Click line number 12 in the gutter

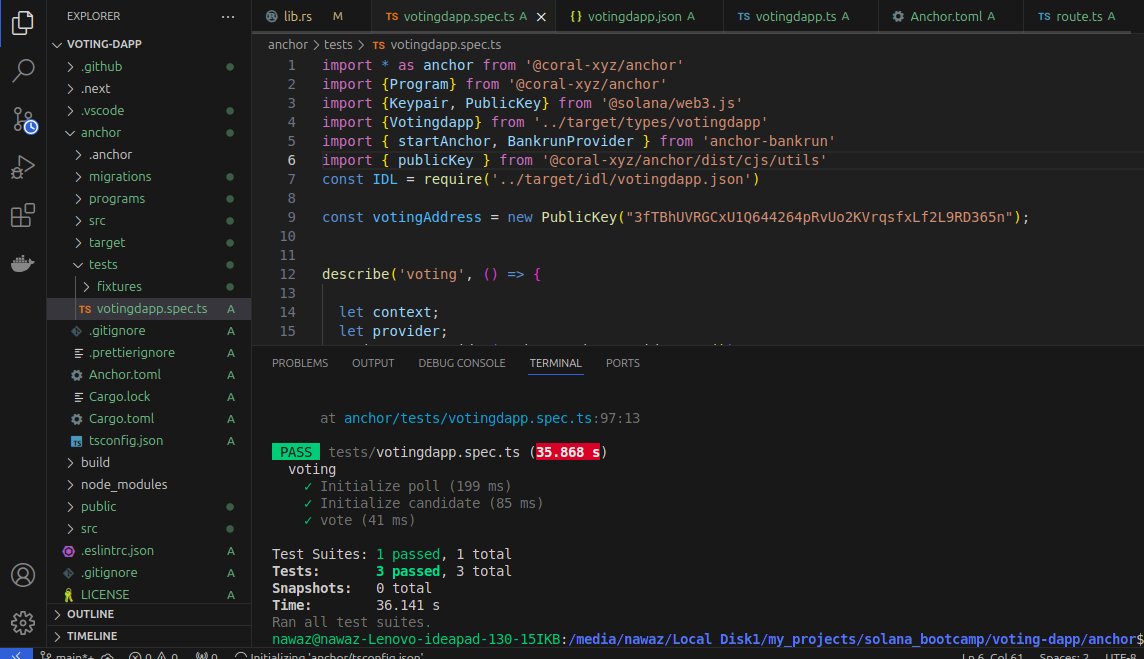tap(288, 274)
